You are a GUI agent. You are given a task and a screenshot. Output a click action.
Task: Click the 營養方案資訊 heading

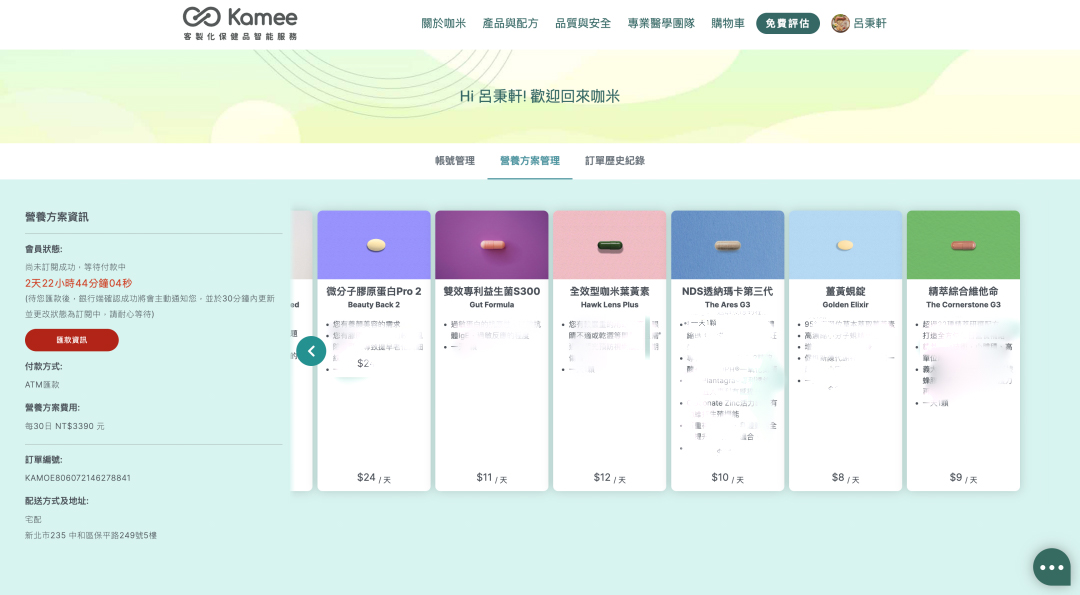click(x=56, y=217)
